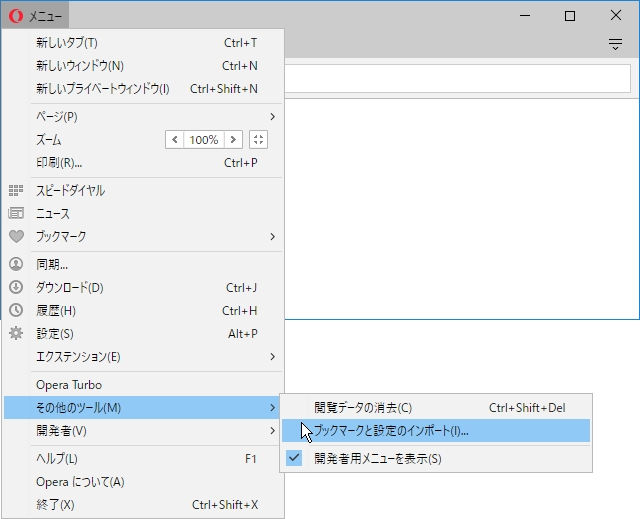Click the History clock icon
Screen dimensions: 640x519
pos(16,310)
